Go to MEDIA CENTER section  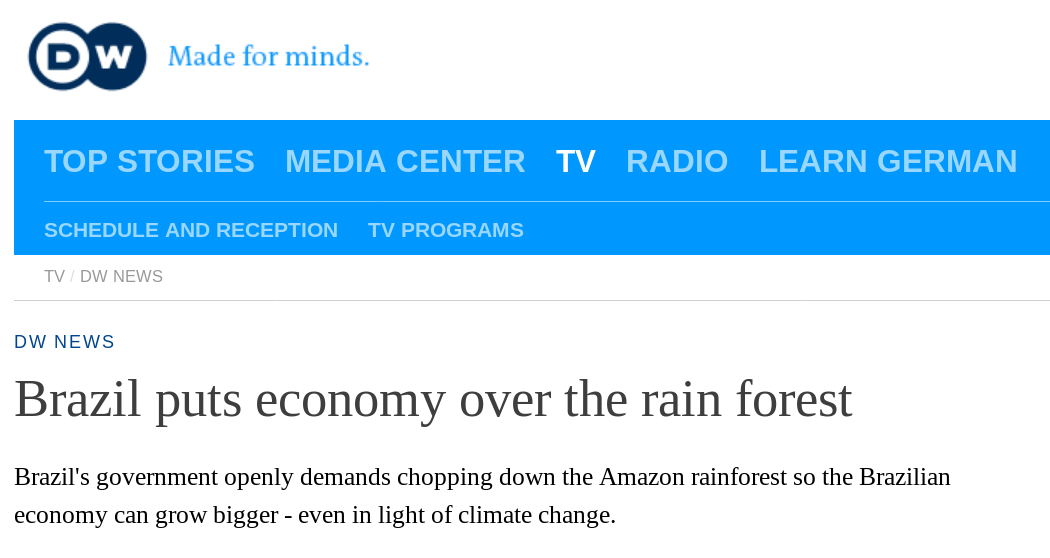tap(405, 161)
